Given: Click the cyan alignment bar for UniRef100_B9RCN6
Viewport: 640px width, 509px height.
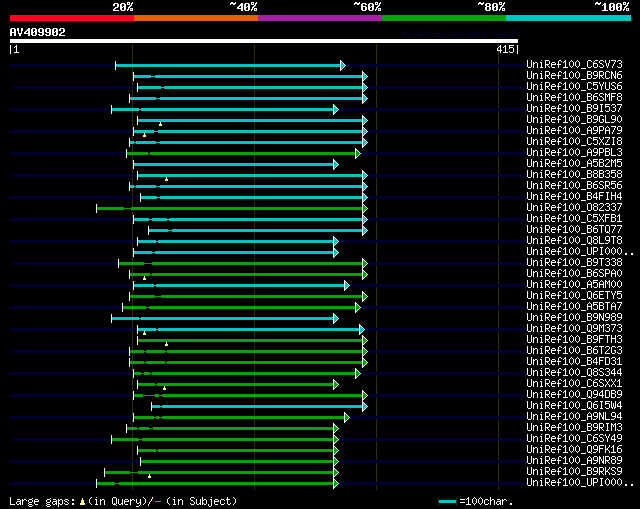Looking at the screenshot, I should pyautogui.click(x=248, y=76).
